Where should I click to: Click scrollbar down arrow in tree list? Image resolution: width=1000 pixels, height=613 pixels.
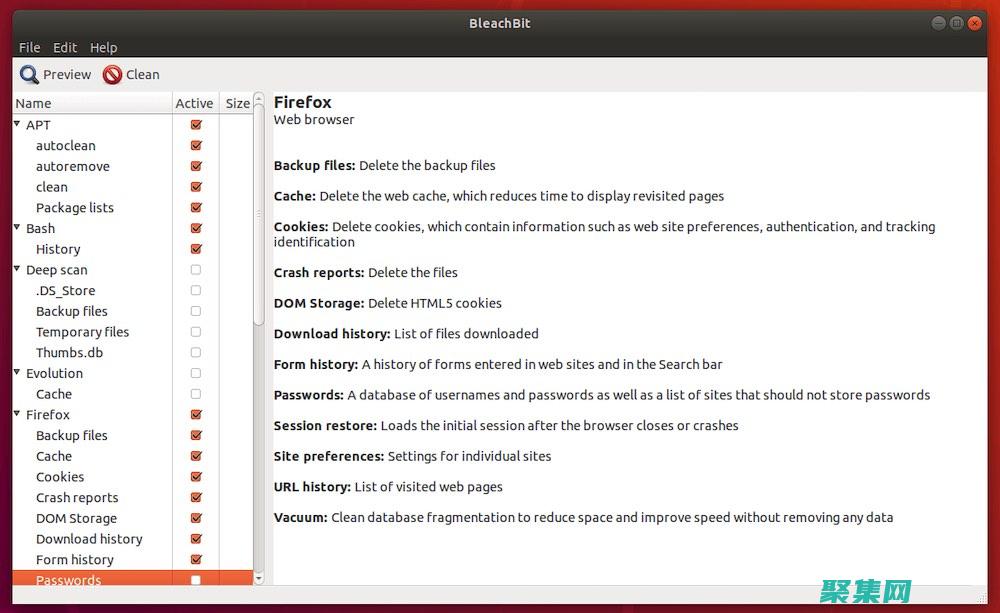(259, 578)
